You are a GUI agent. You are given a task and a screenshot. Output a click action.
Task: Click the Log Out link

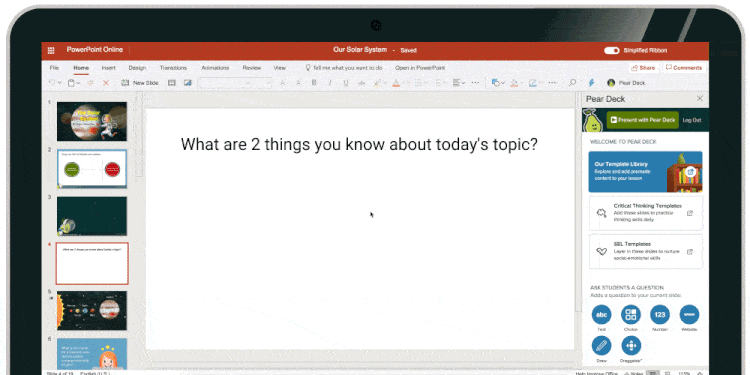click(x=692, y=120)
